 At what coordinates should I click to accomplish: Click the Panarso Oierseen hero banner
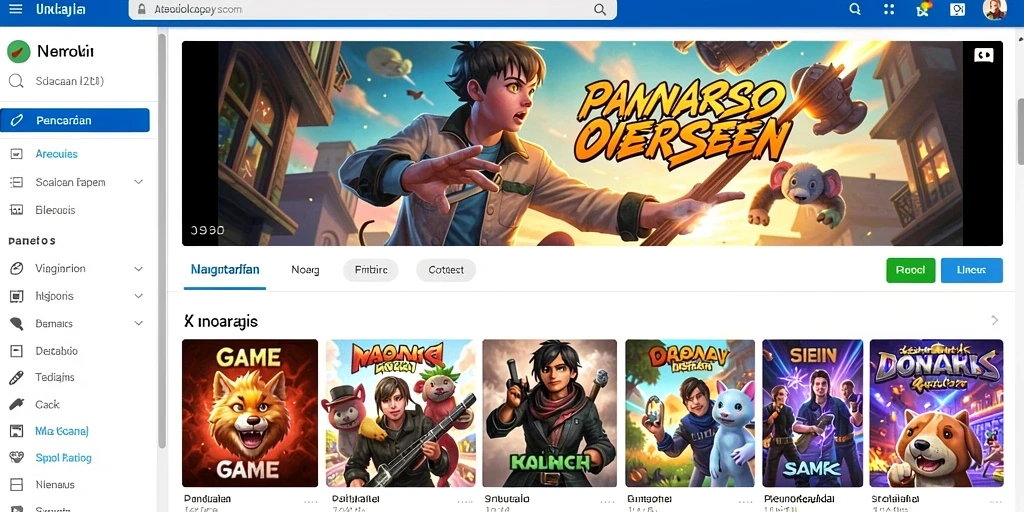(592, 143)
